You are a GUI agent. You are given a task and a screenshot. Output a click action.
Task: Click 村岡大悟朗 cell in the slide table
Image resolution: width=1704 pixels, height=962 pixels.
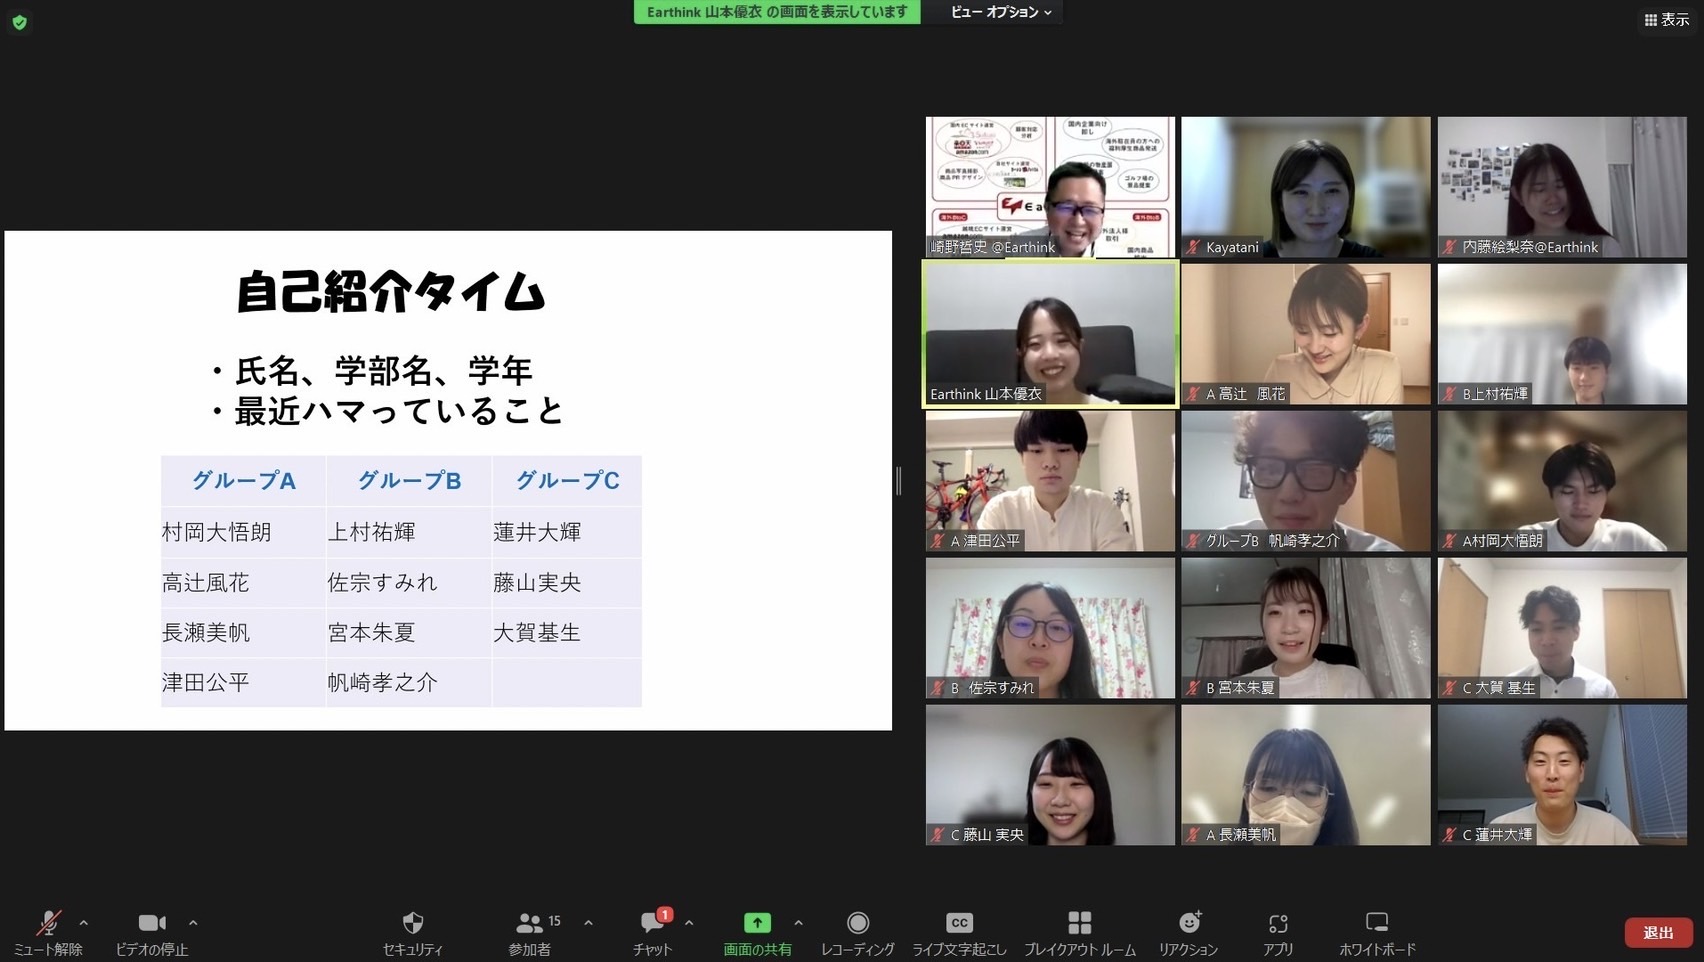(x=243, y=532)
